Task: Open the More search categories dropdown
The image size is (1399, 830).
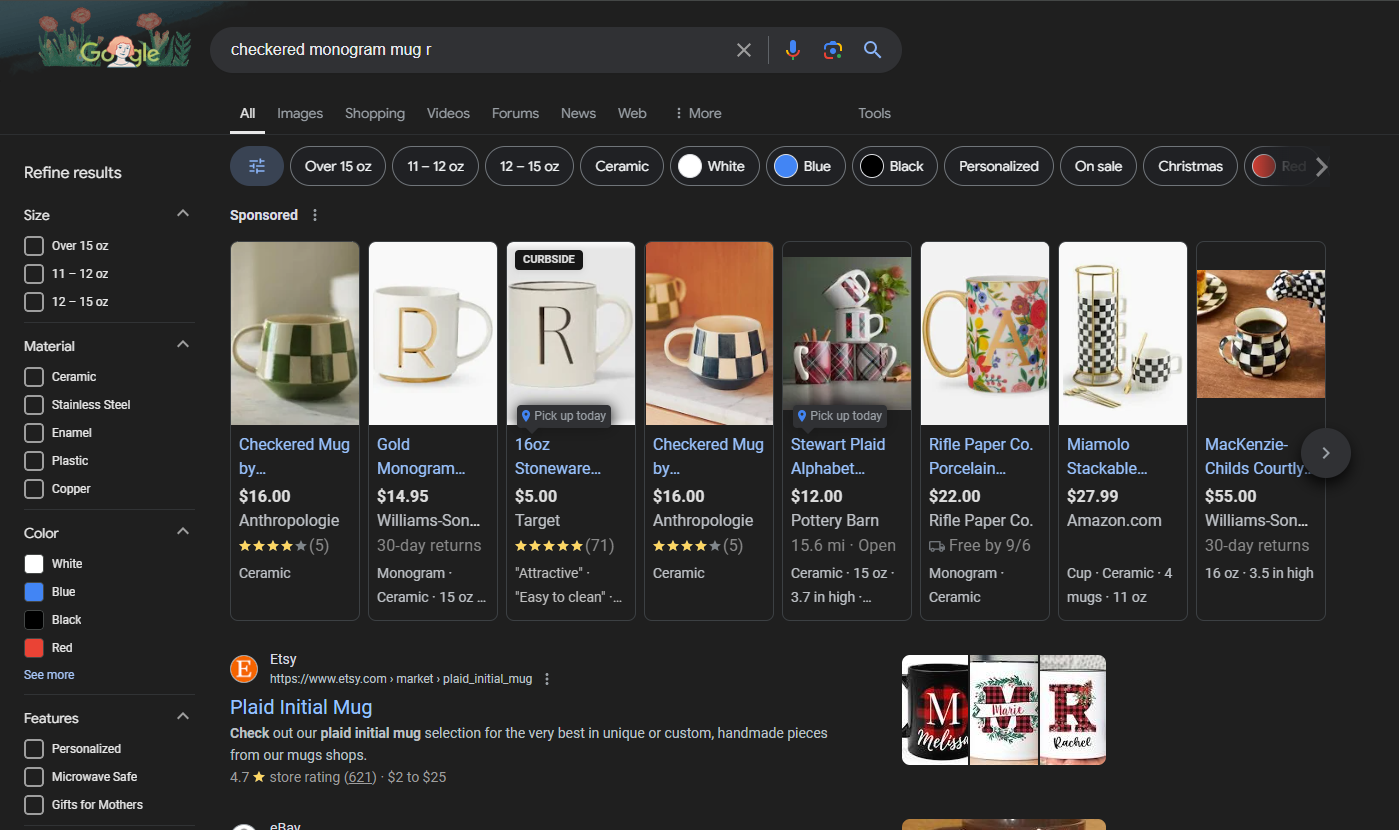Action: pos(698,113)
